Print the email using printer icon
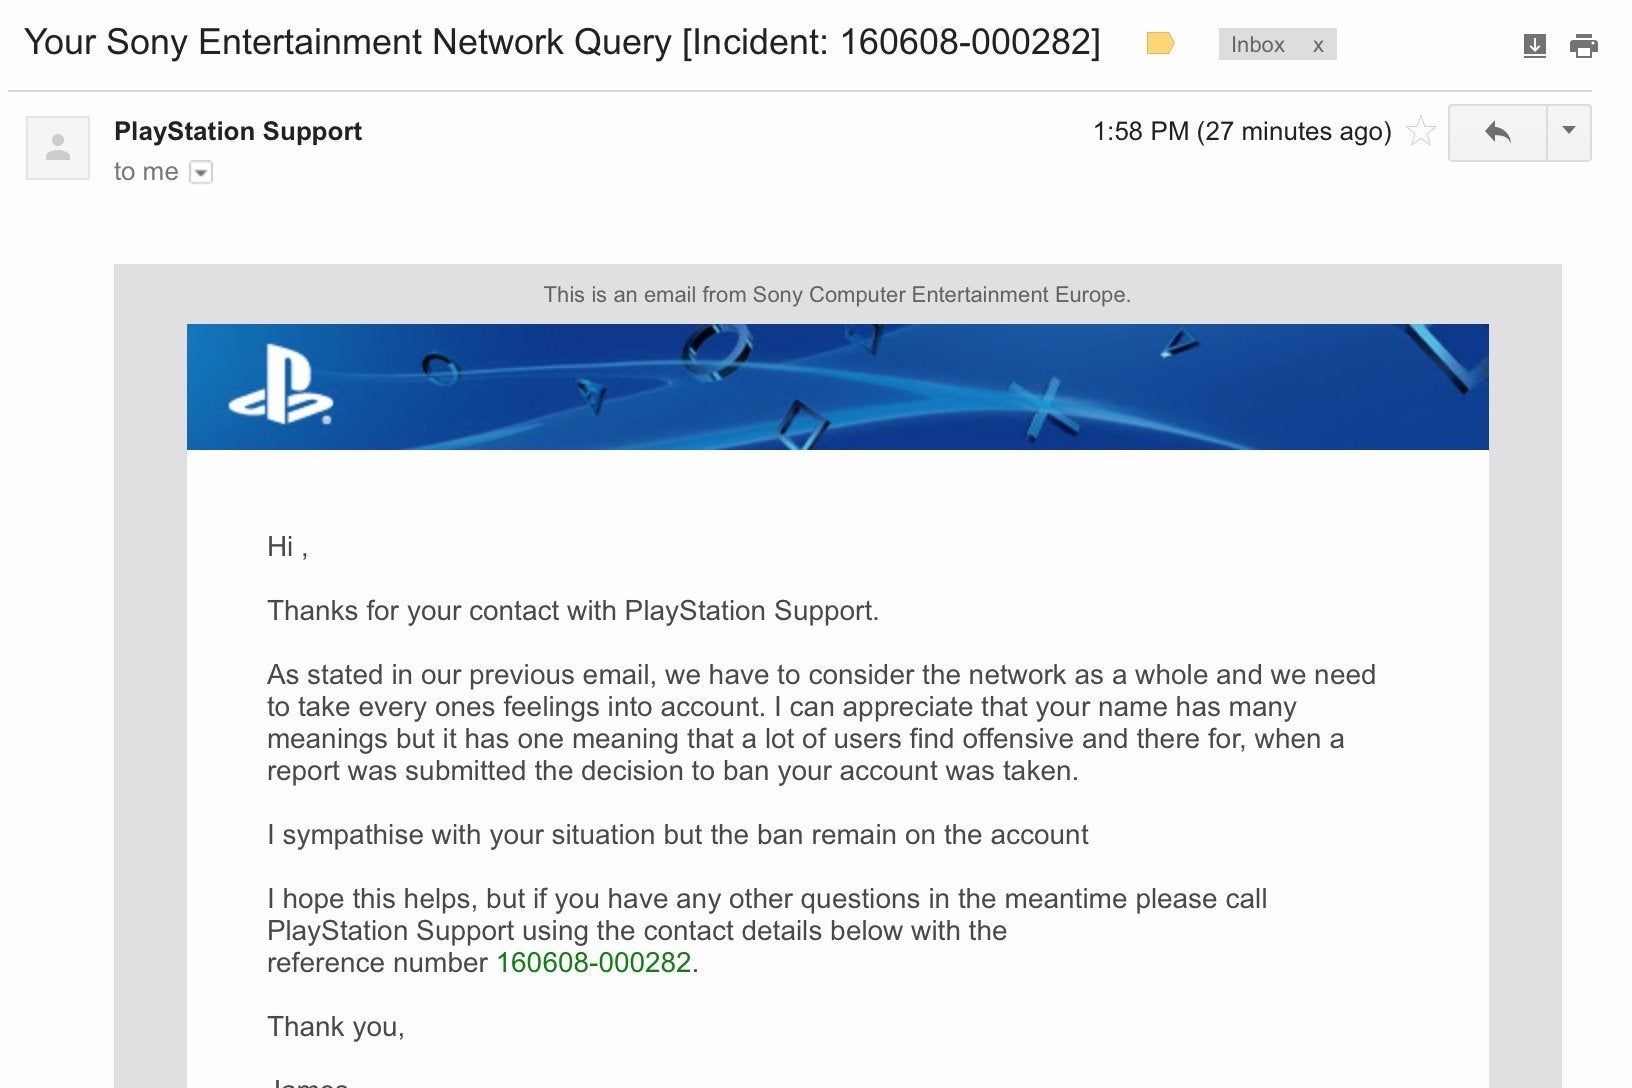The width and height of the screenshot is (1632, 1088). point(1584,45)
